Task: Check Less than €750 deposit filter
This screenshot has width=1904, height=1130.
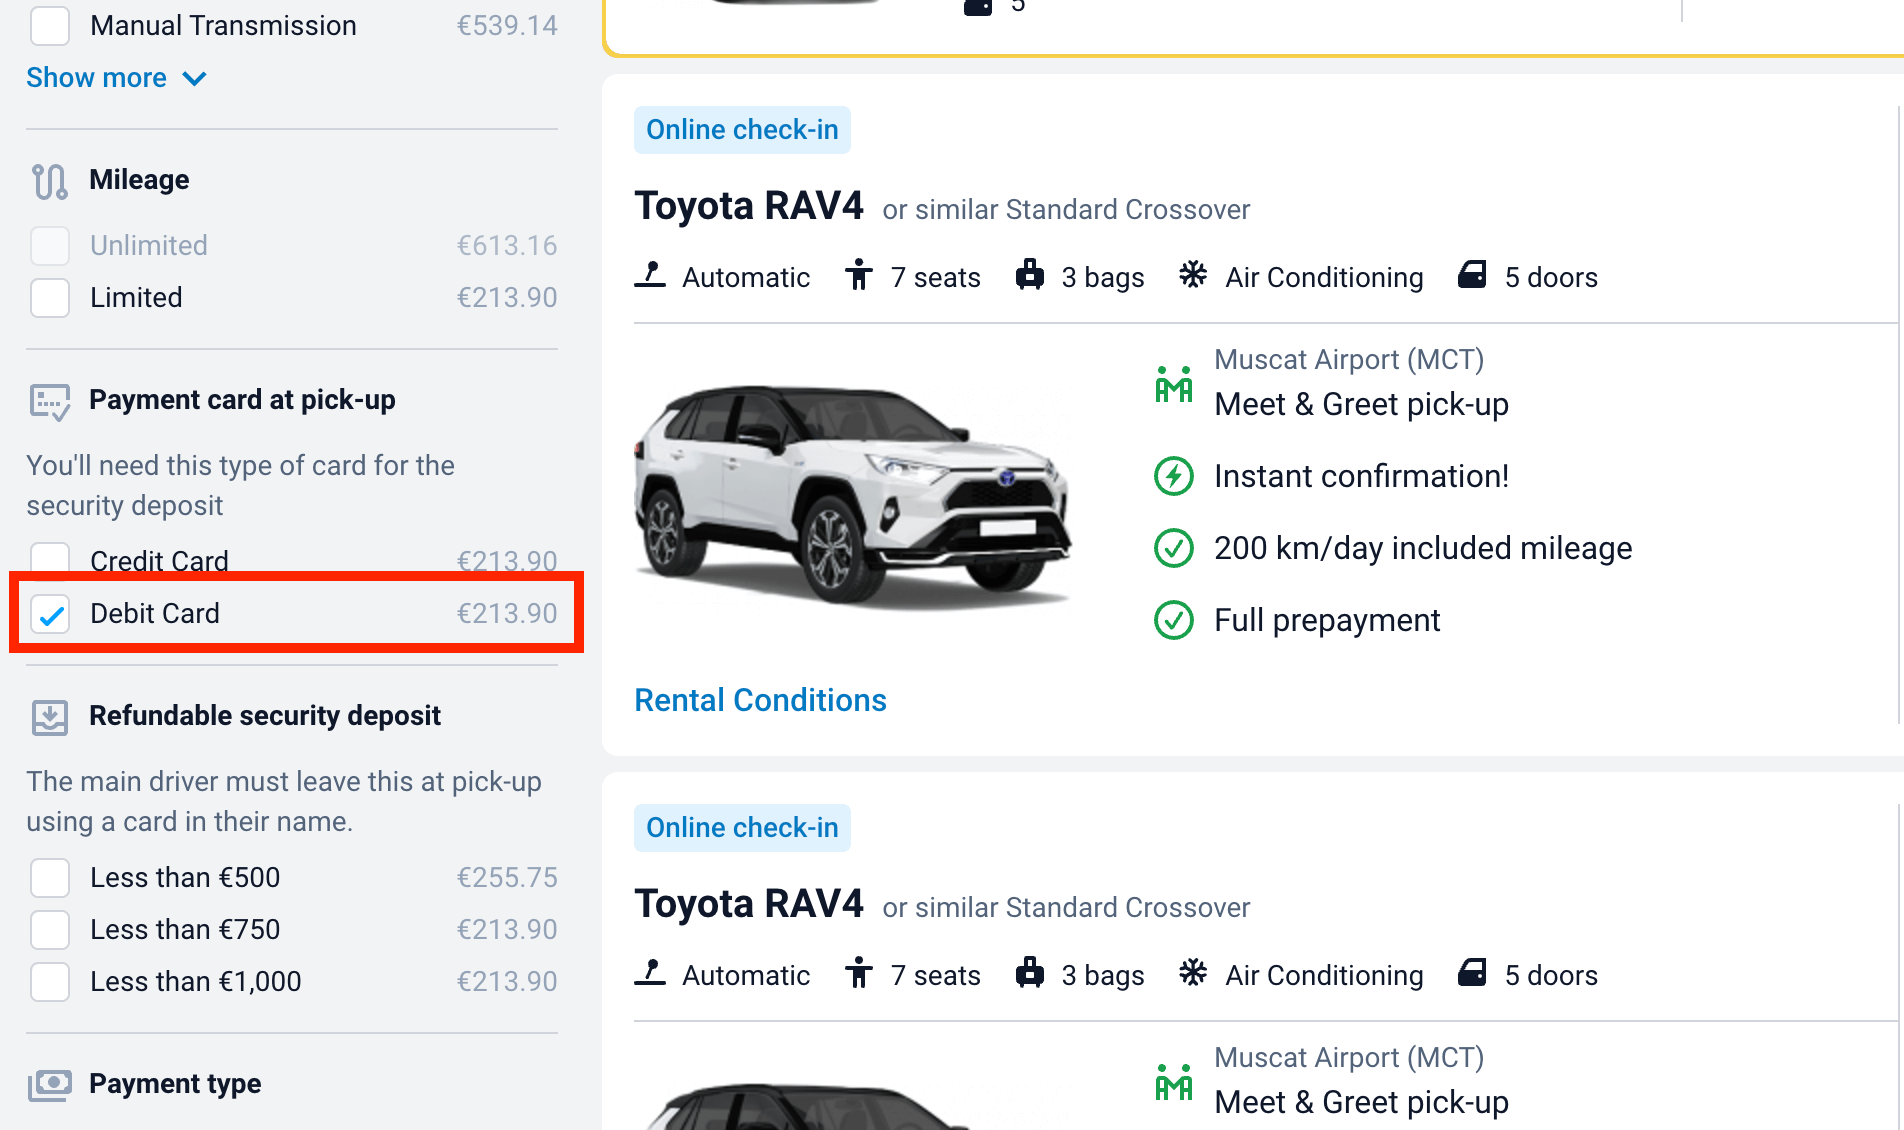Action: coord(50,929)
